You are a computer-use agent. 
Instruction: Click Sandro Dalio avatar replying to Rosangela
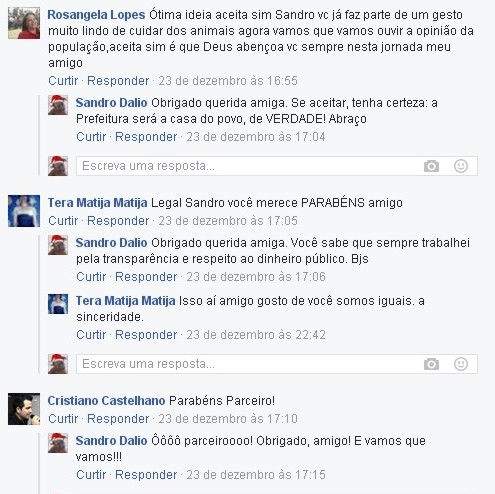coord(58,105)
